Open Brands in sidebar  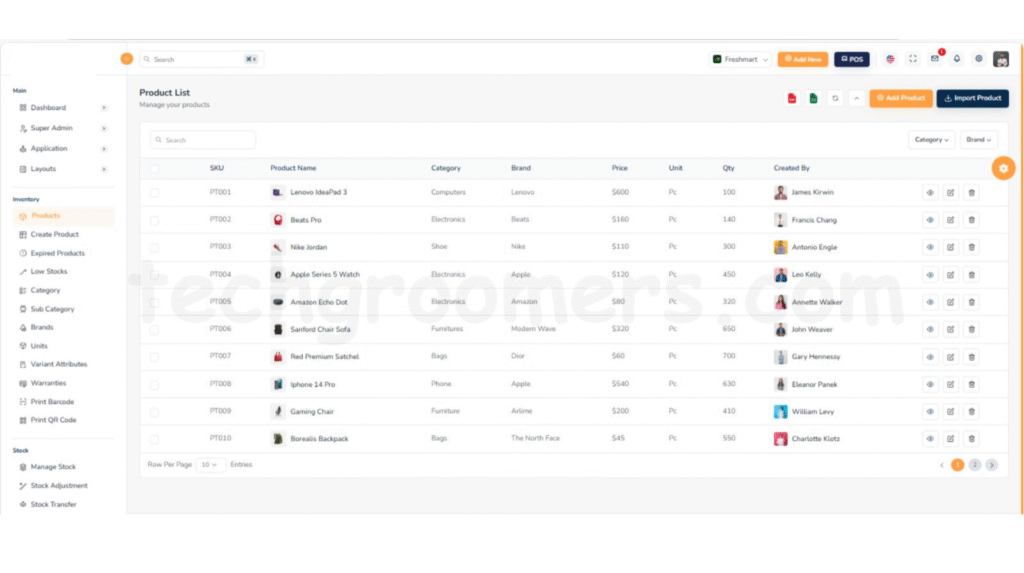42,328
